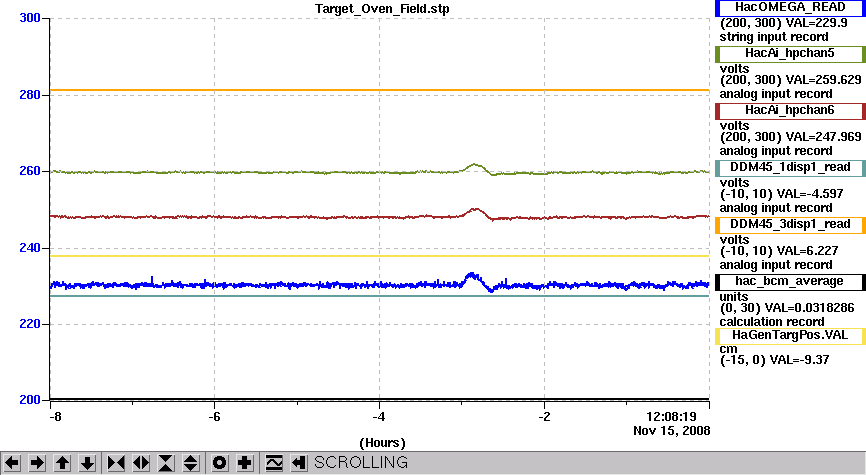This screenshot has height=475, width=866.
Task: Click the vertical zoom-in hourglass icon
Action: [x=166, y=462]
